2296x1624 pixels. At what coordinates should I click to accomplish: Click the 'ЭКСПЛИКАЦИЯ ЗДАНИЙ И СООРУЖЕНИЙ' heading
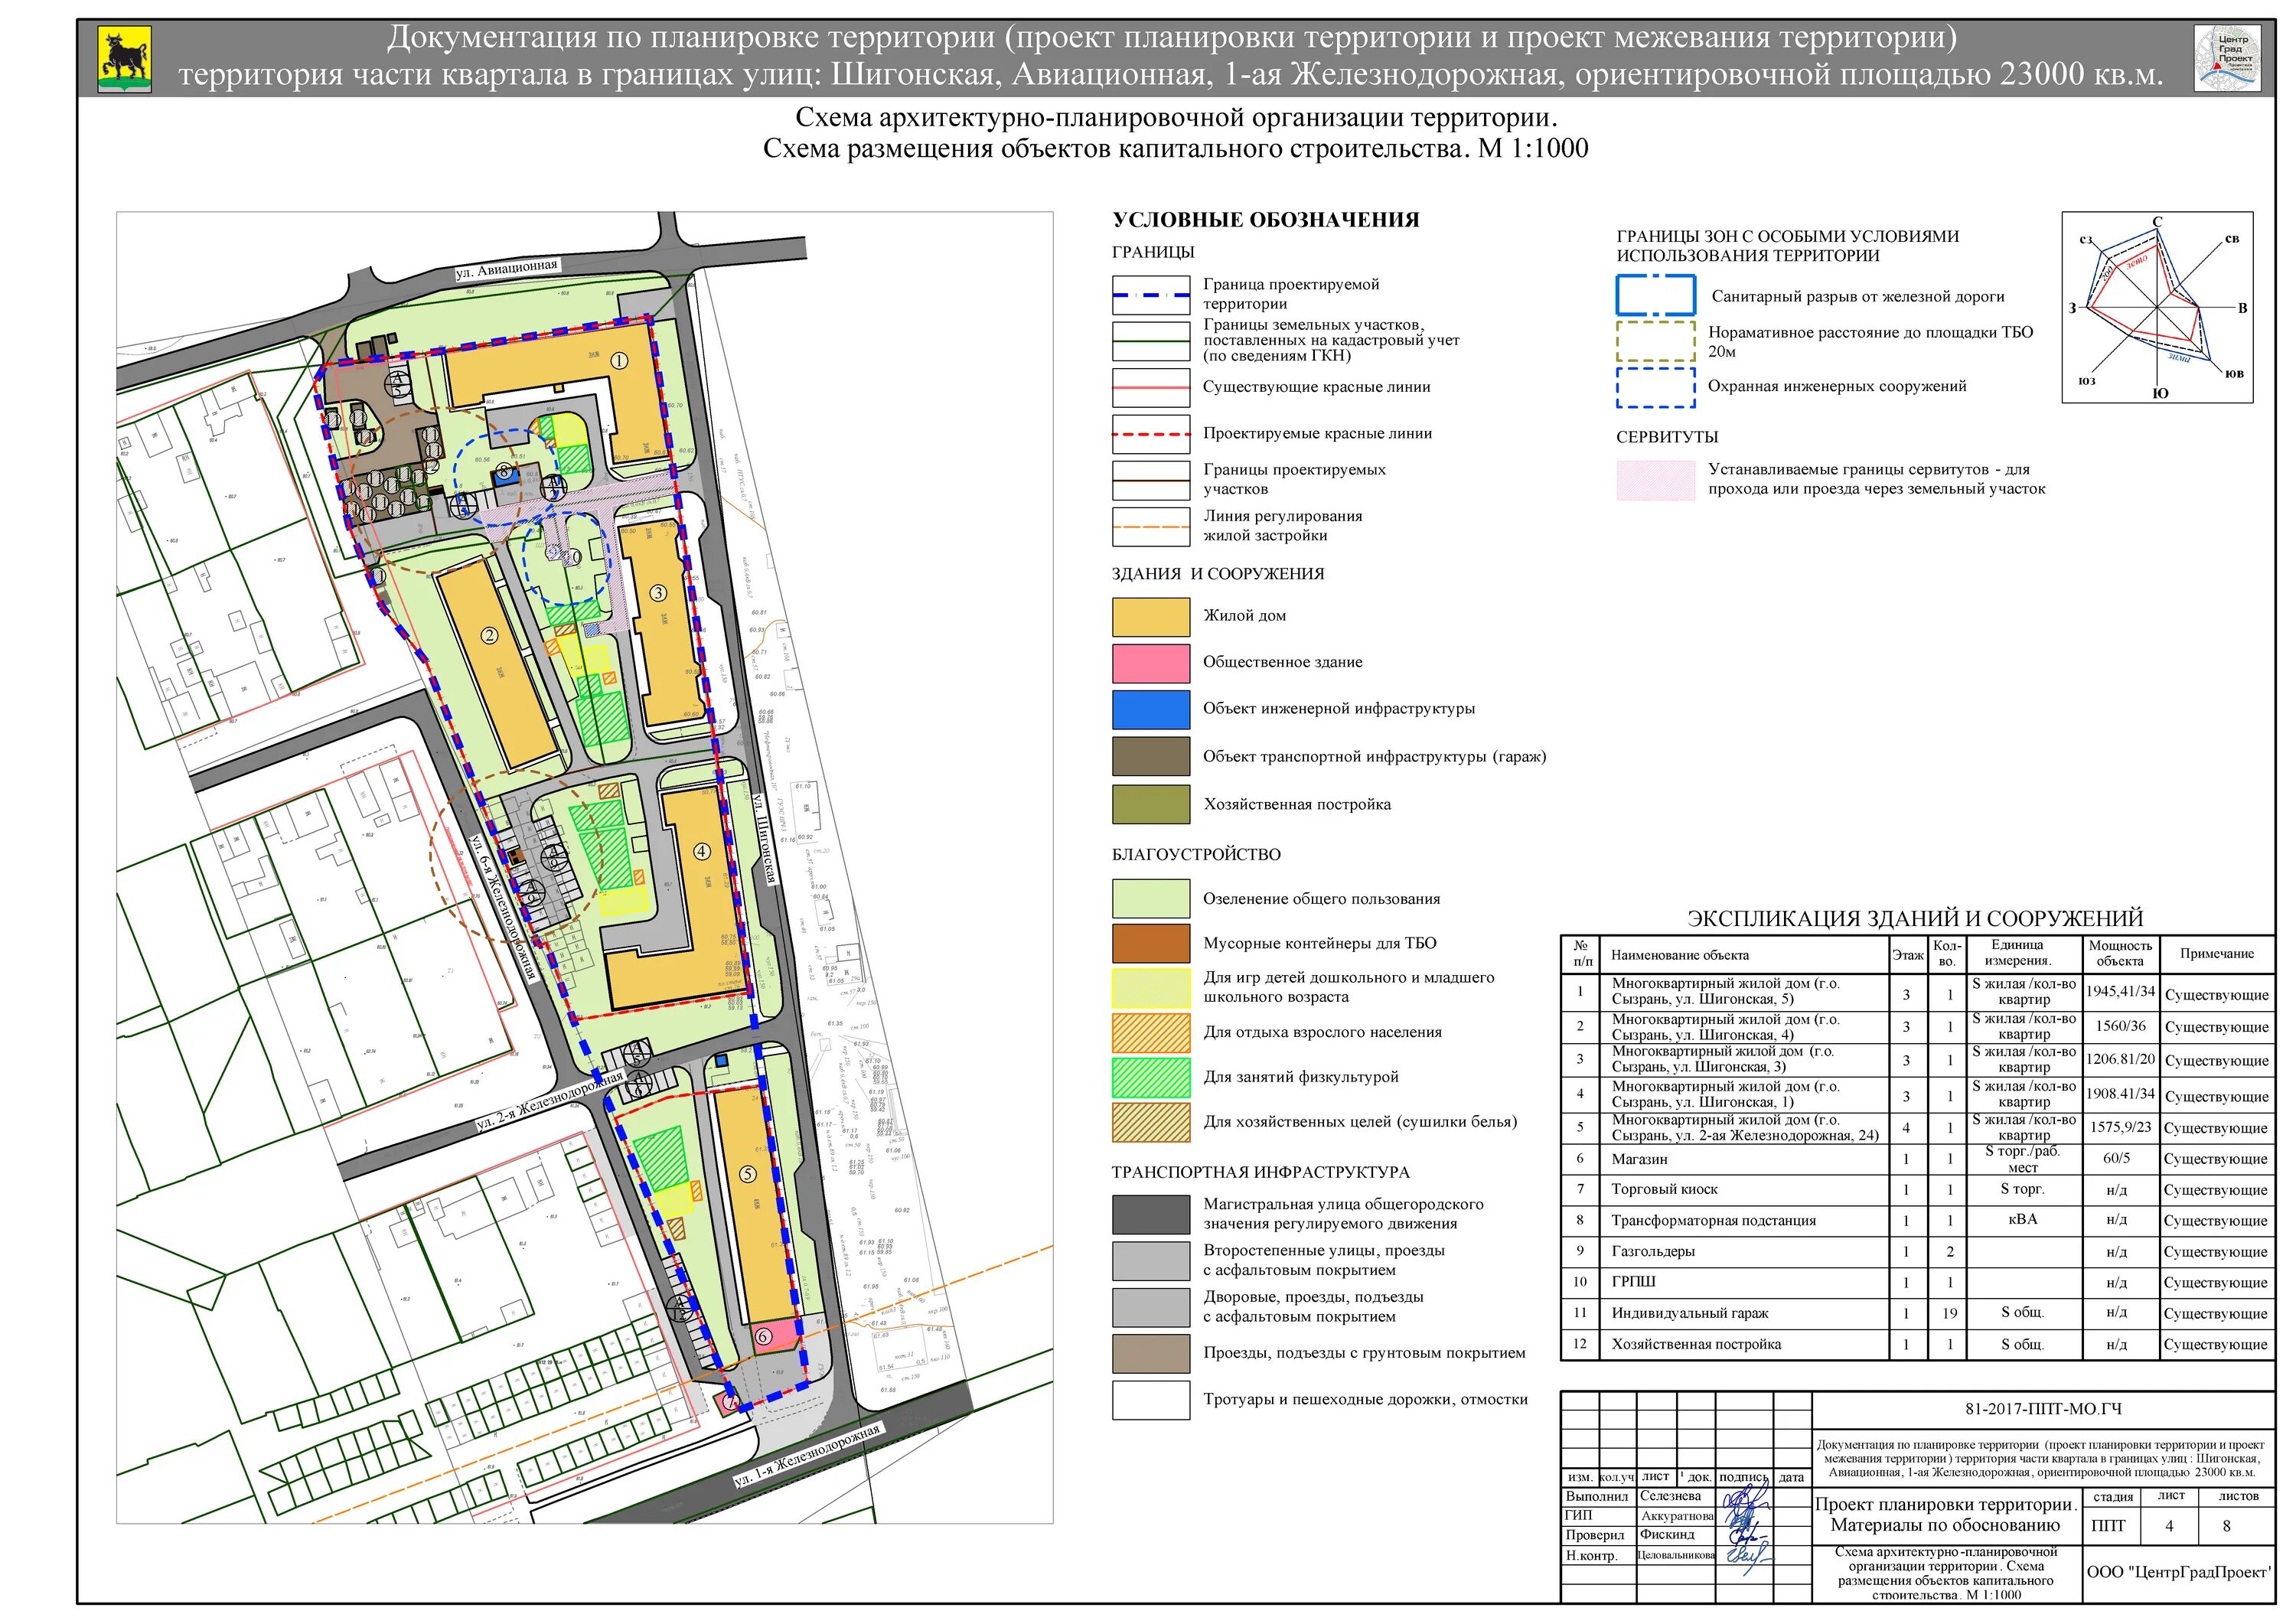1914,918
